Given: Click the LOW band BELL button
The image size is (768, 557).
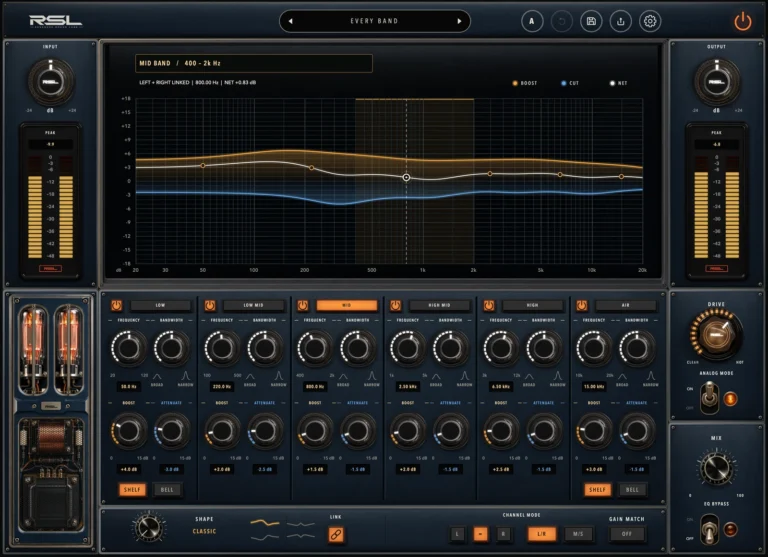Looking at the screenshot, I should [x=167, y=489].
